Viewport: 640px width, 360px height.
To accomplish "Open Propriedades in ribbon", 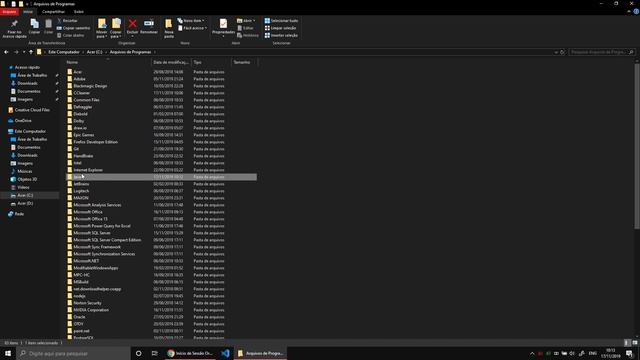I will [x=223, y=28].
